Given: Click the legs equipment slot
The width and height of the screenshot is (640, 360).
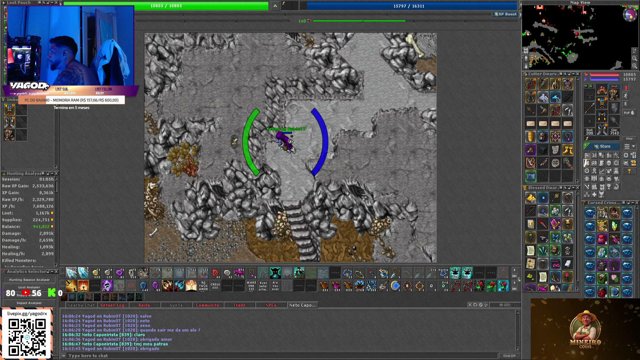Looking at the screenshot, I should (x=602, y=116).
